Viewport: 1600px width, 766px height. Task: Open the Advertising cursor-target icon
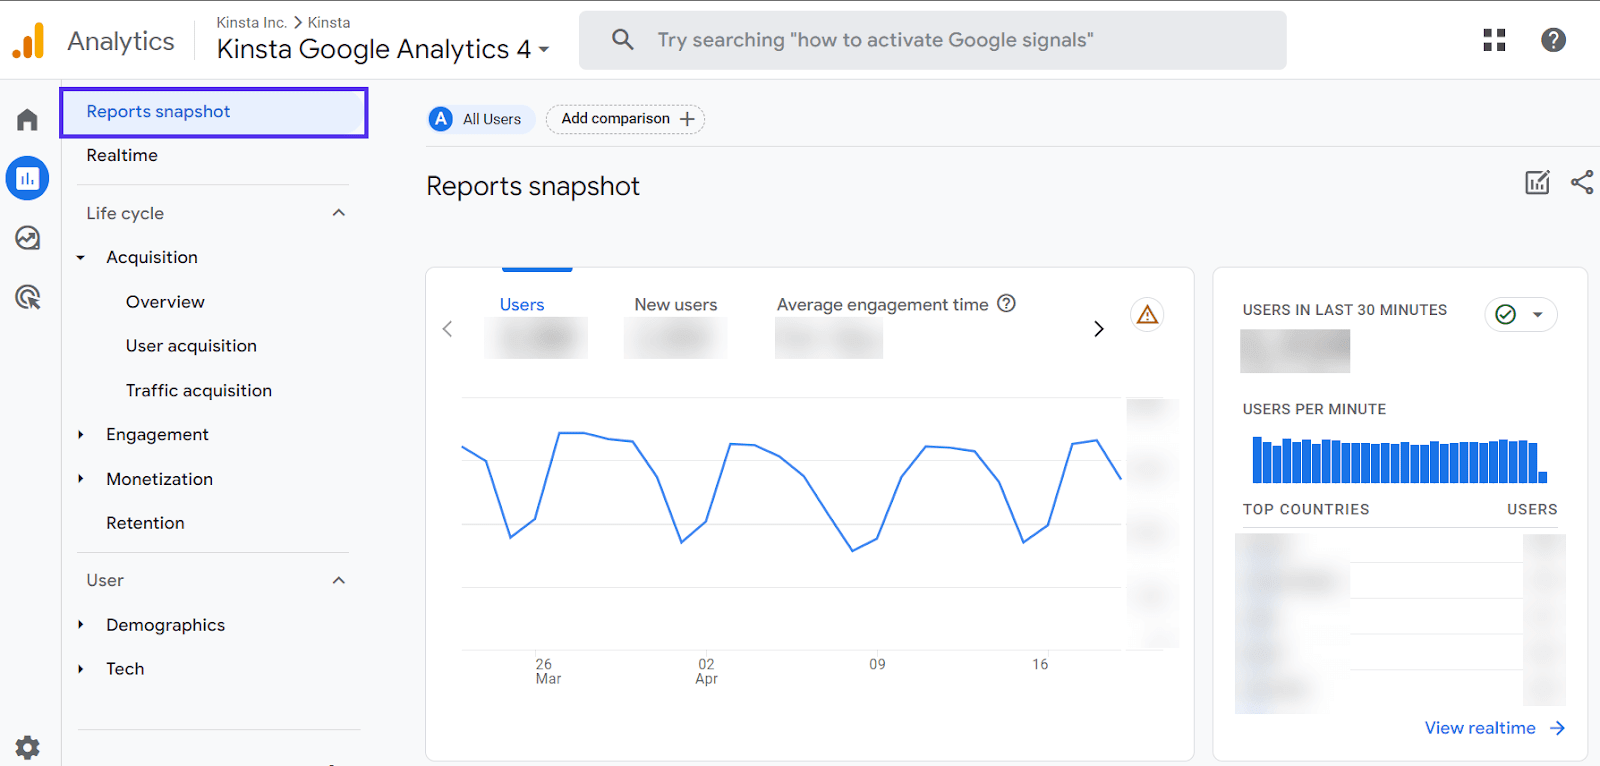tap(27, 297)
